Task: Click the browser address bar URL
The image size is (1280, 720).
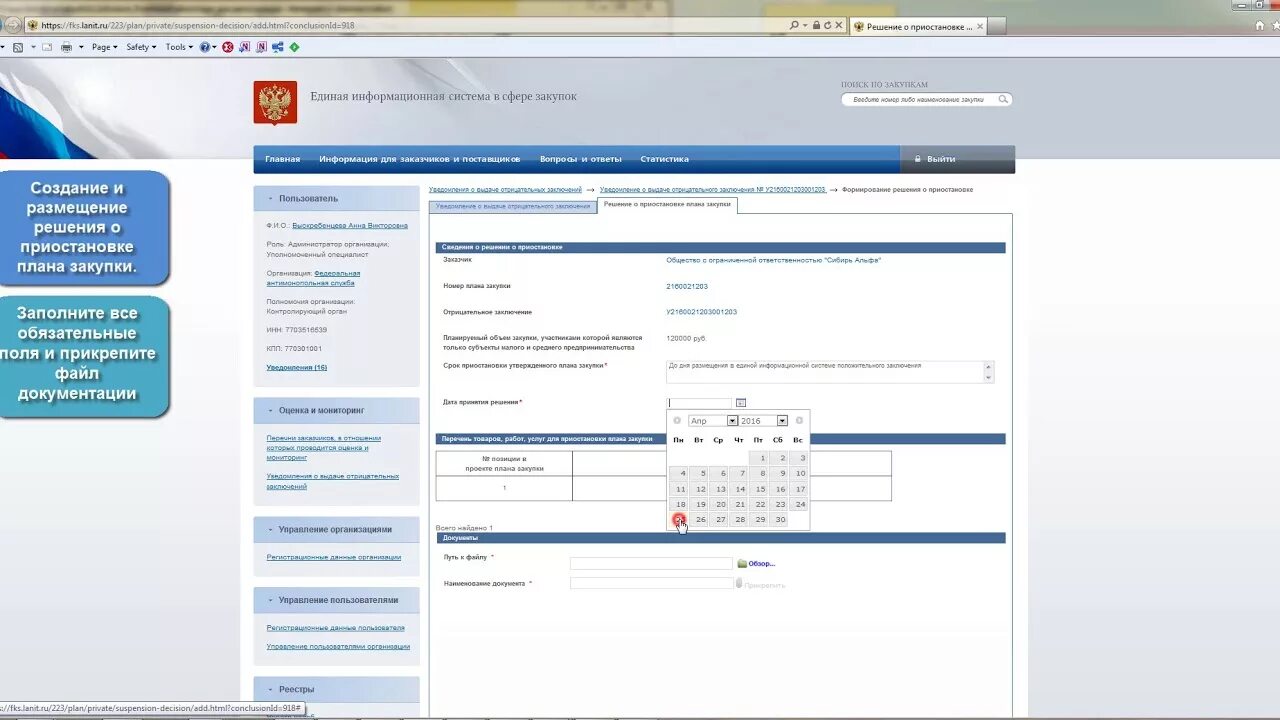Action: [200, 26]
